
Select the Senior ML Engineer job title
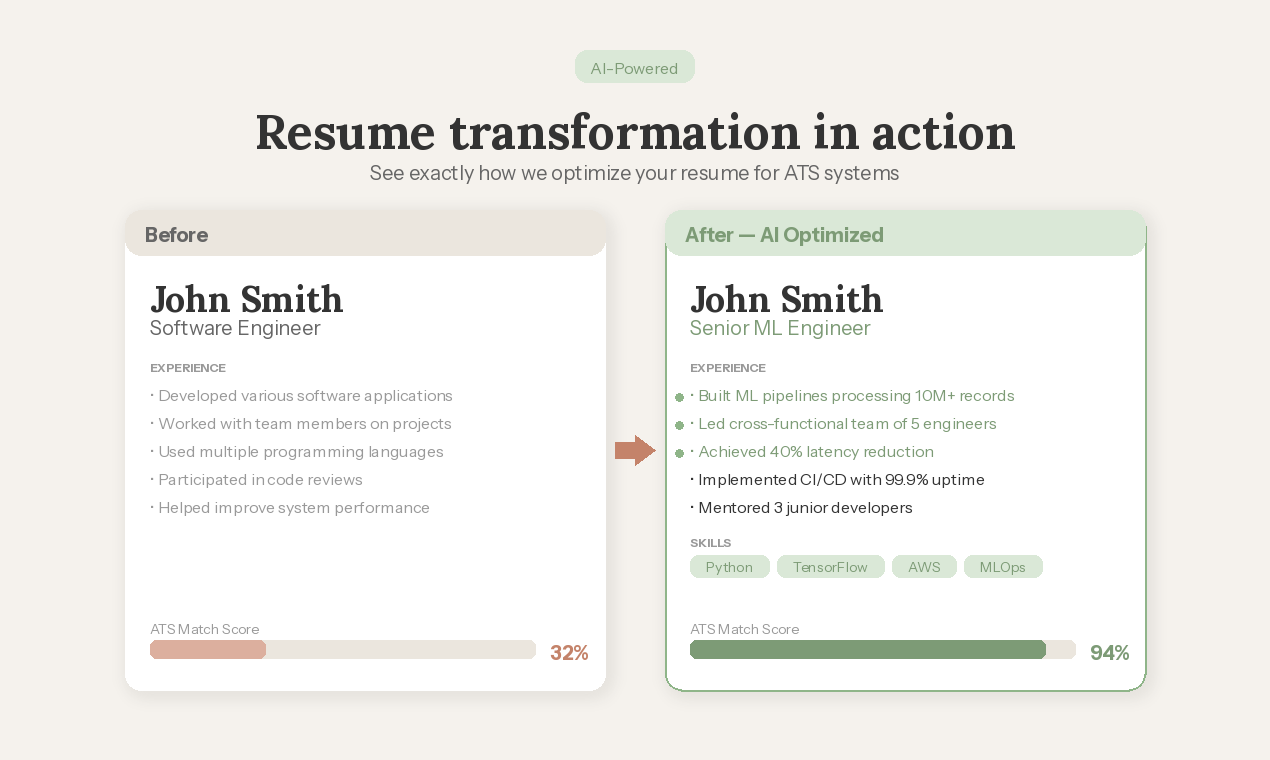point(780,328)
